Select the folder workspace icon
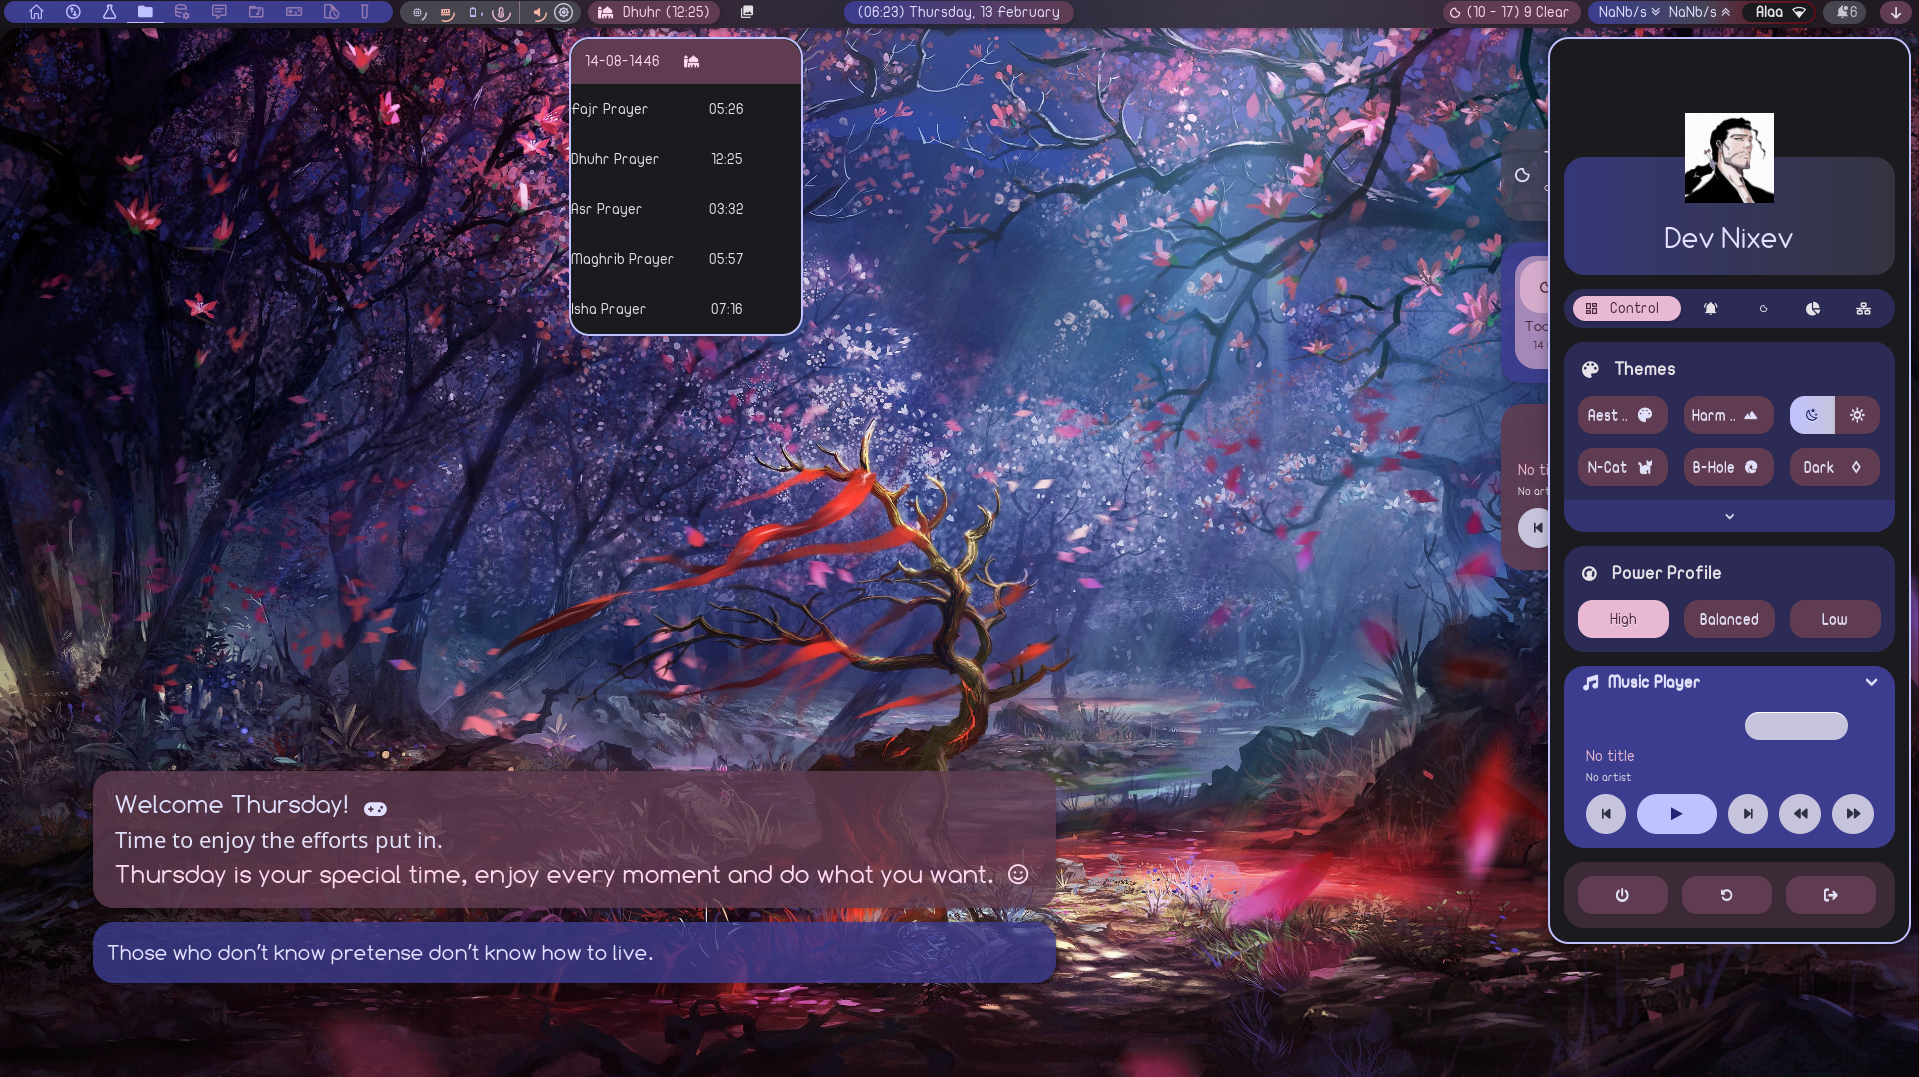This screenshot has width=1919, height=1077. pos(145,12)
